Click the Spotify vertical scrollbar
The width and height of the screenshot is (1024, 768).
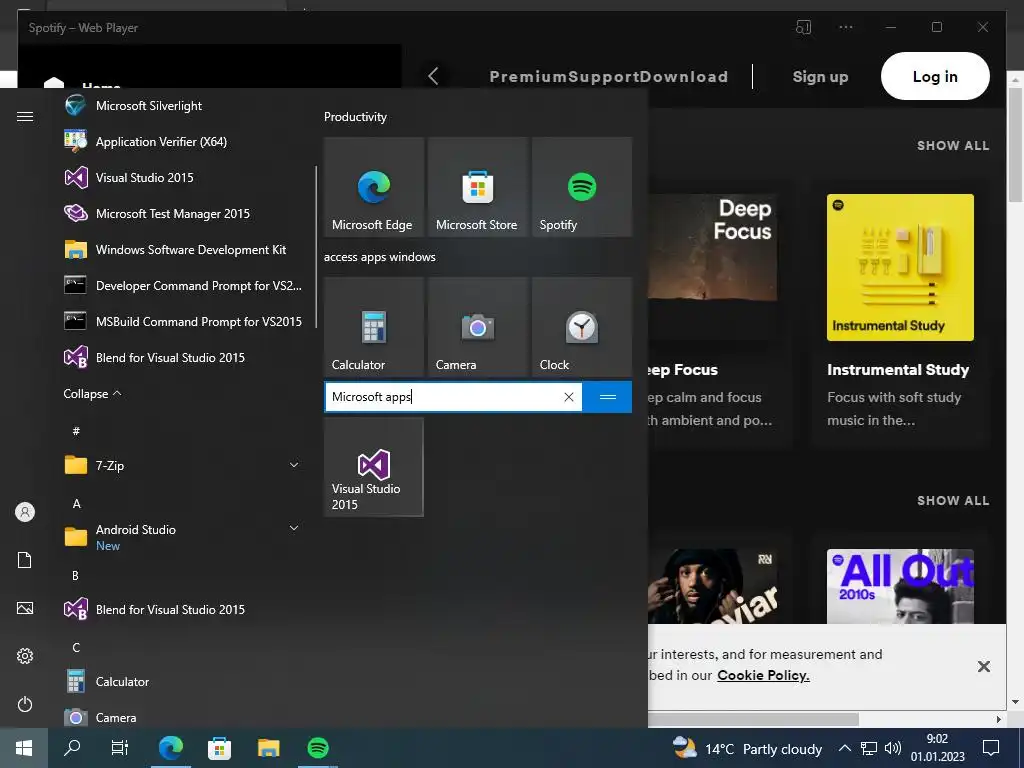click(x=1014, y=144)
